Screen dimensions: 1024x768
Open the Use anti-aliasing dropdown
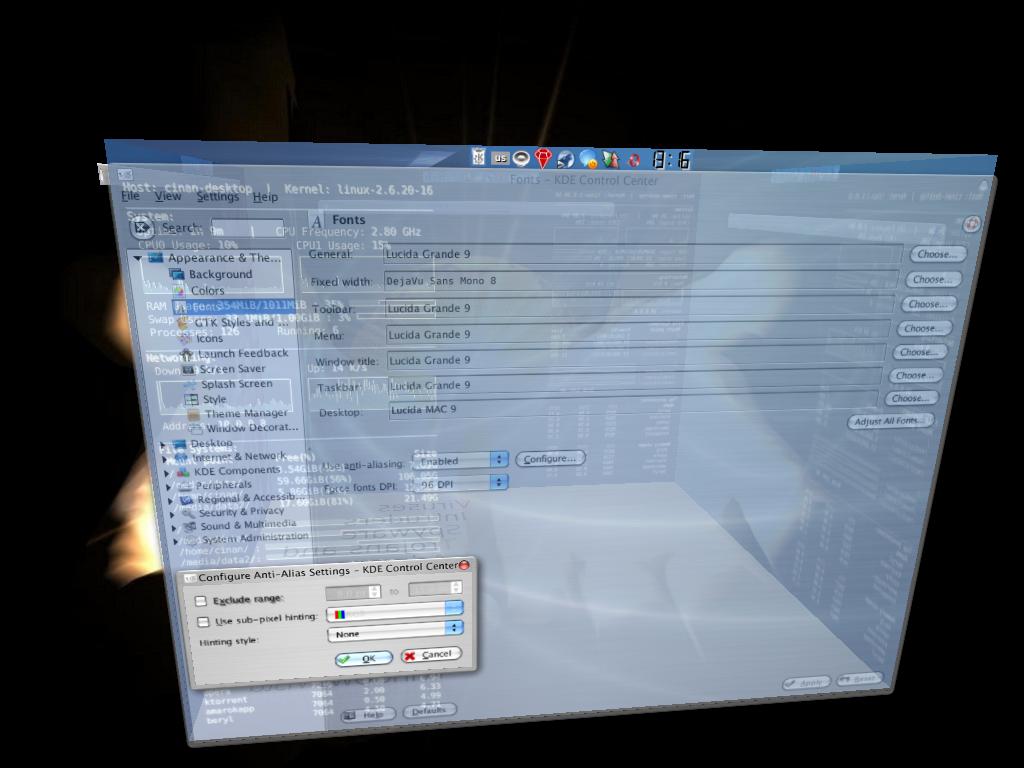click(460, 460)
